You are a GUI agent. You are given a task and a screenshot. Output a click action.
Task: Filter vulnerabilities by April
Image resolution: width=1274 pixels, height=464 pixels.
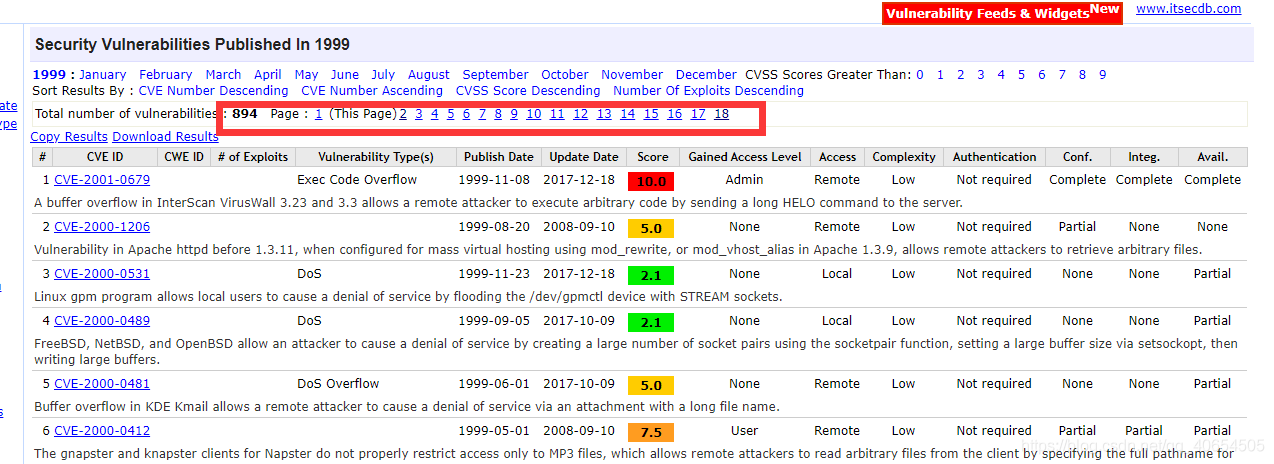pyautogui.click(x=268, y=75)
